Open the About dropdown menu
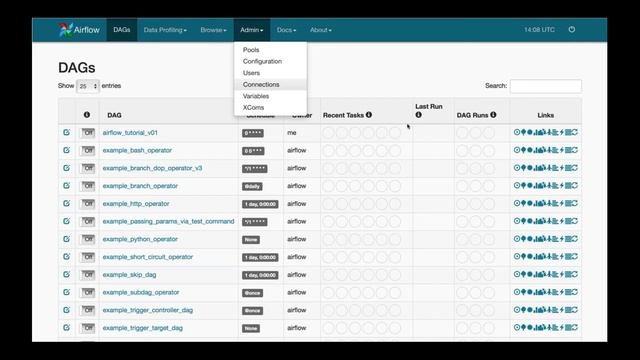640x360 pixels. click(320, 30)
